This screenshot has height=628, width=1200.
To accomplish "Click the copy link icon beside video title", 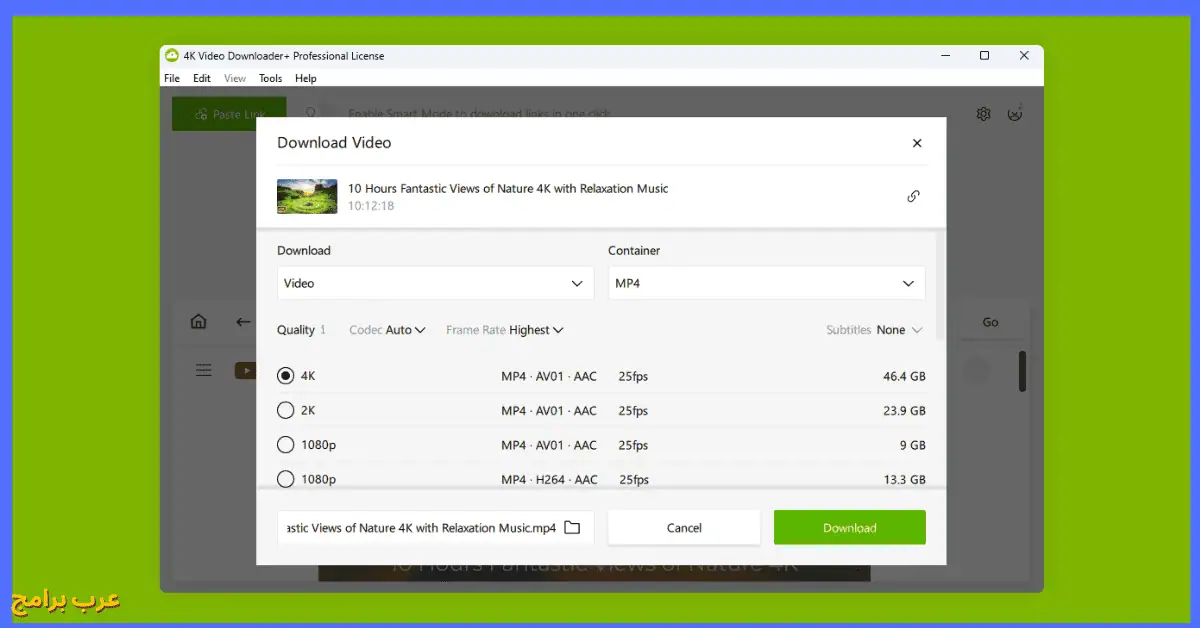I will pos(913,196).
